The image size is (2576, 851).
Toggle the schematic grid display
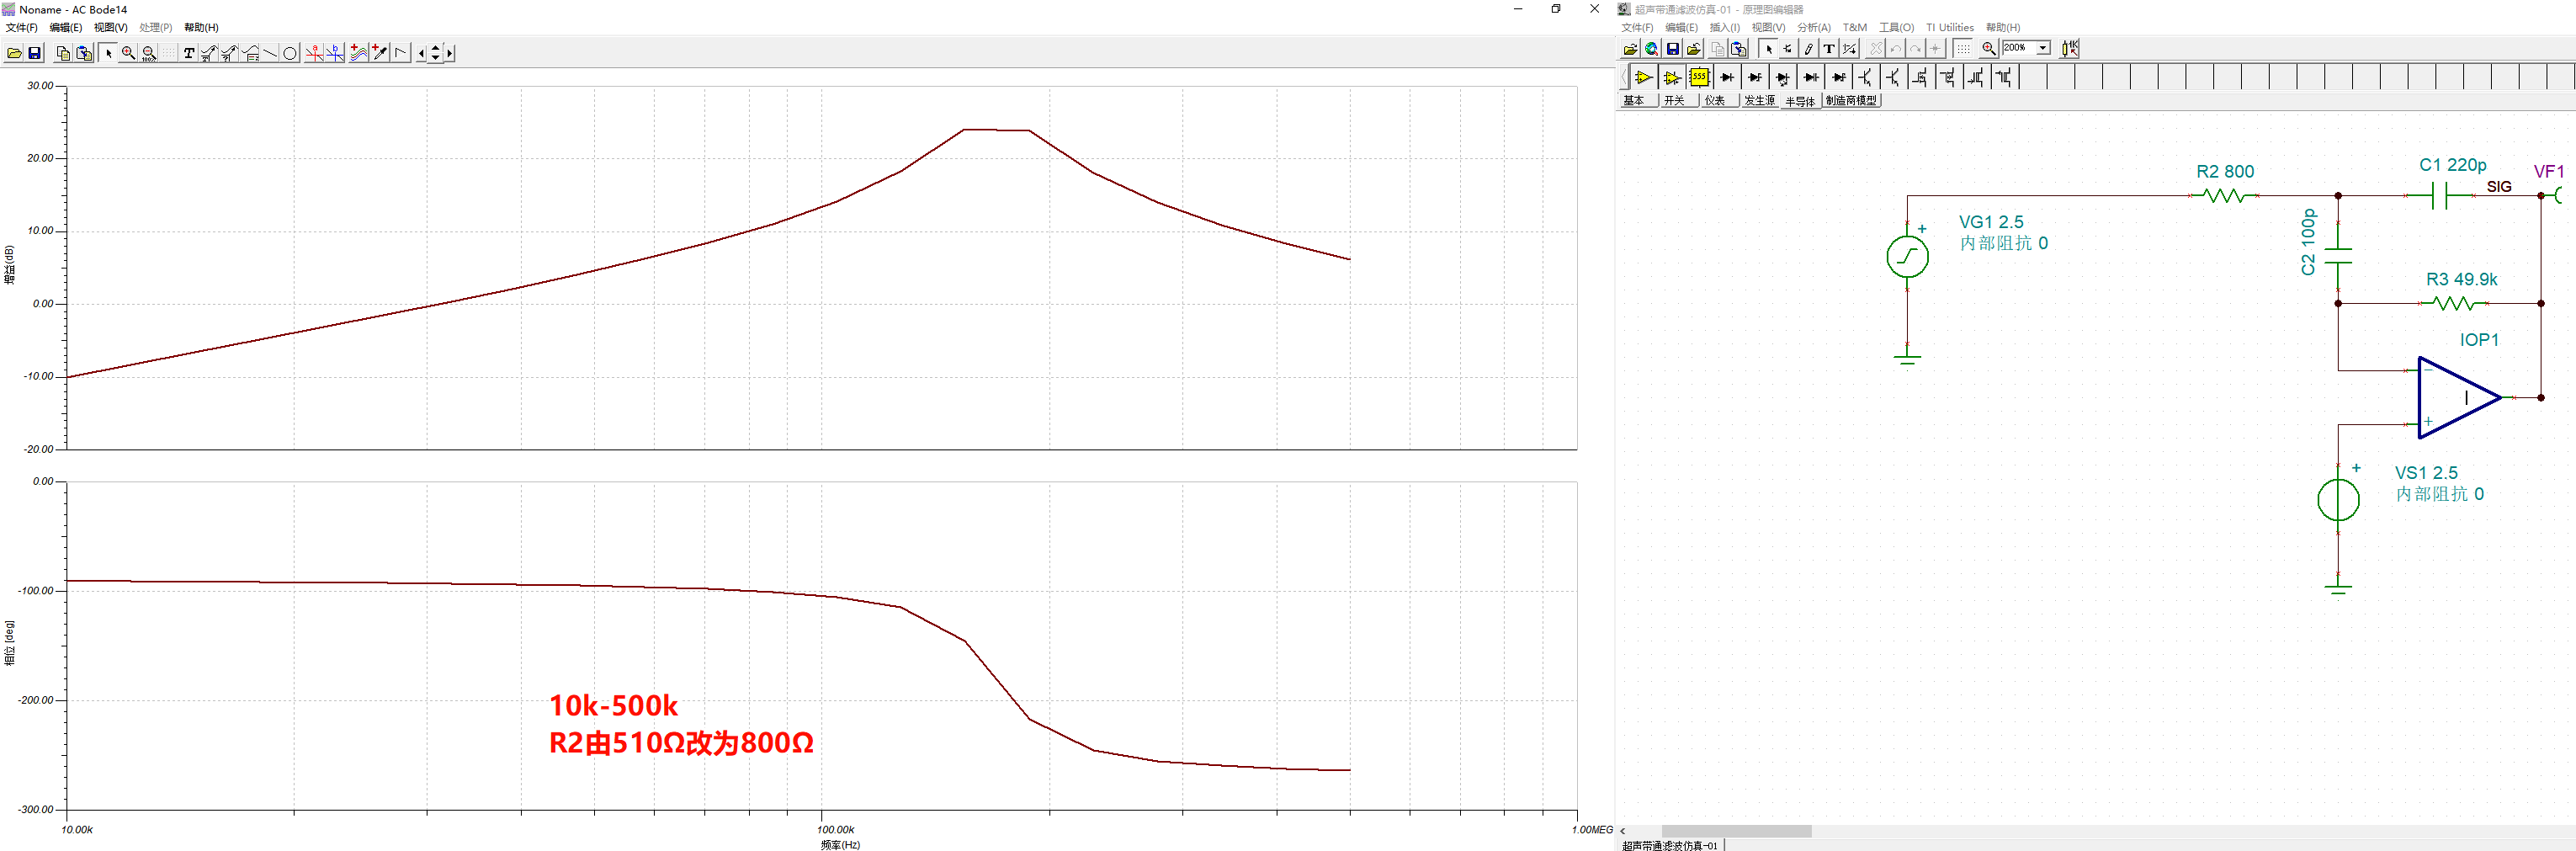coord(1963,48)
